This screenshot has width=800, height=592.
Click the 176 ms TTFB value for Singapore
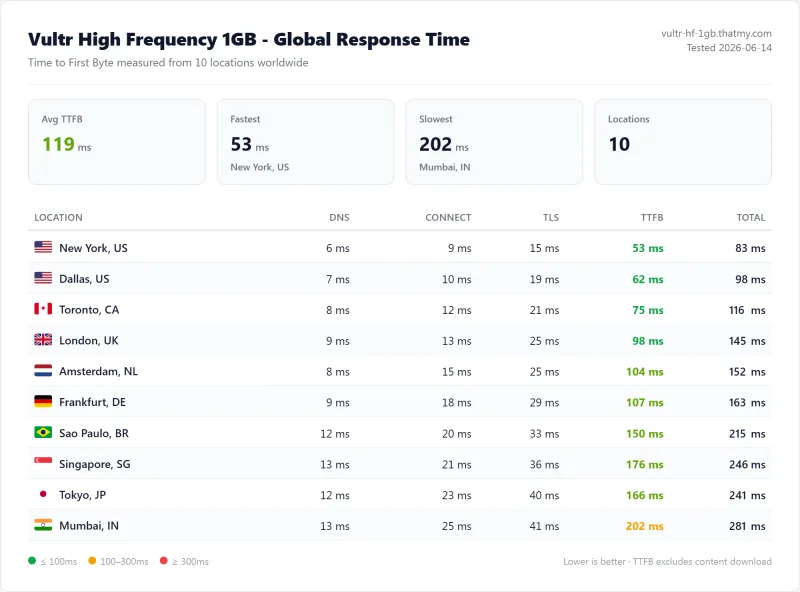pyautogui.click(x=645, y=464)
